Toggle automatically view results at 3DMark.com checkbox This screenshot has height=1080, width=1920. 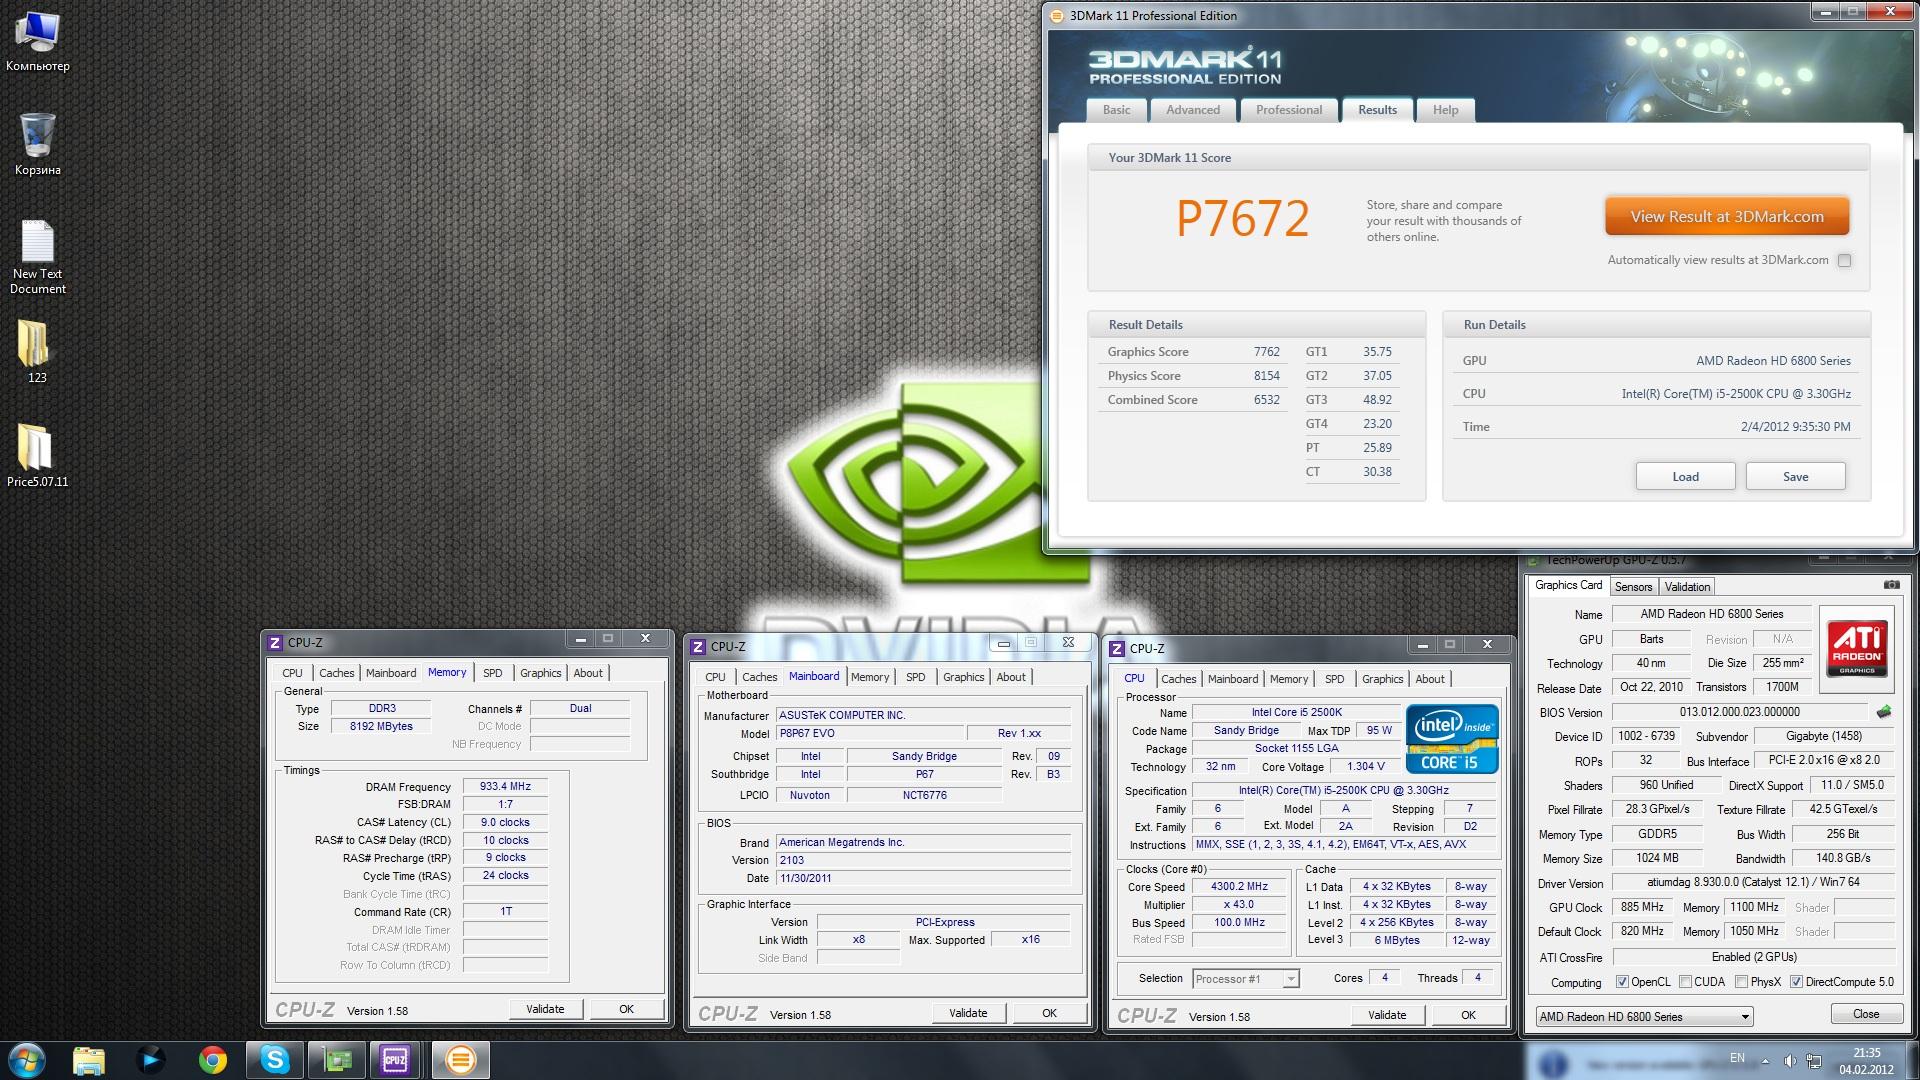coord(1844,260)
